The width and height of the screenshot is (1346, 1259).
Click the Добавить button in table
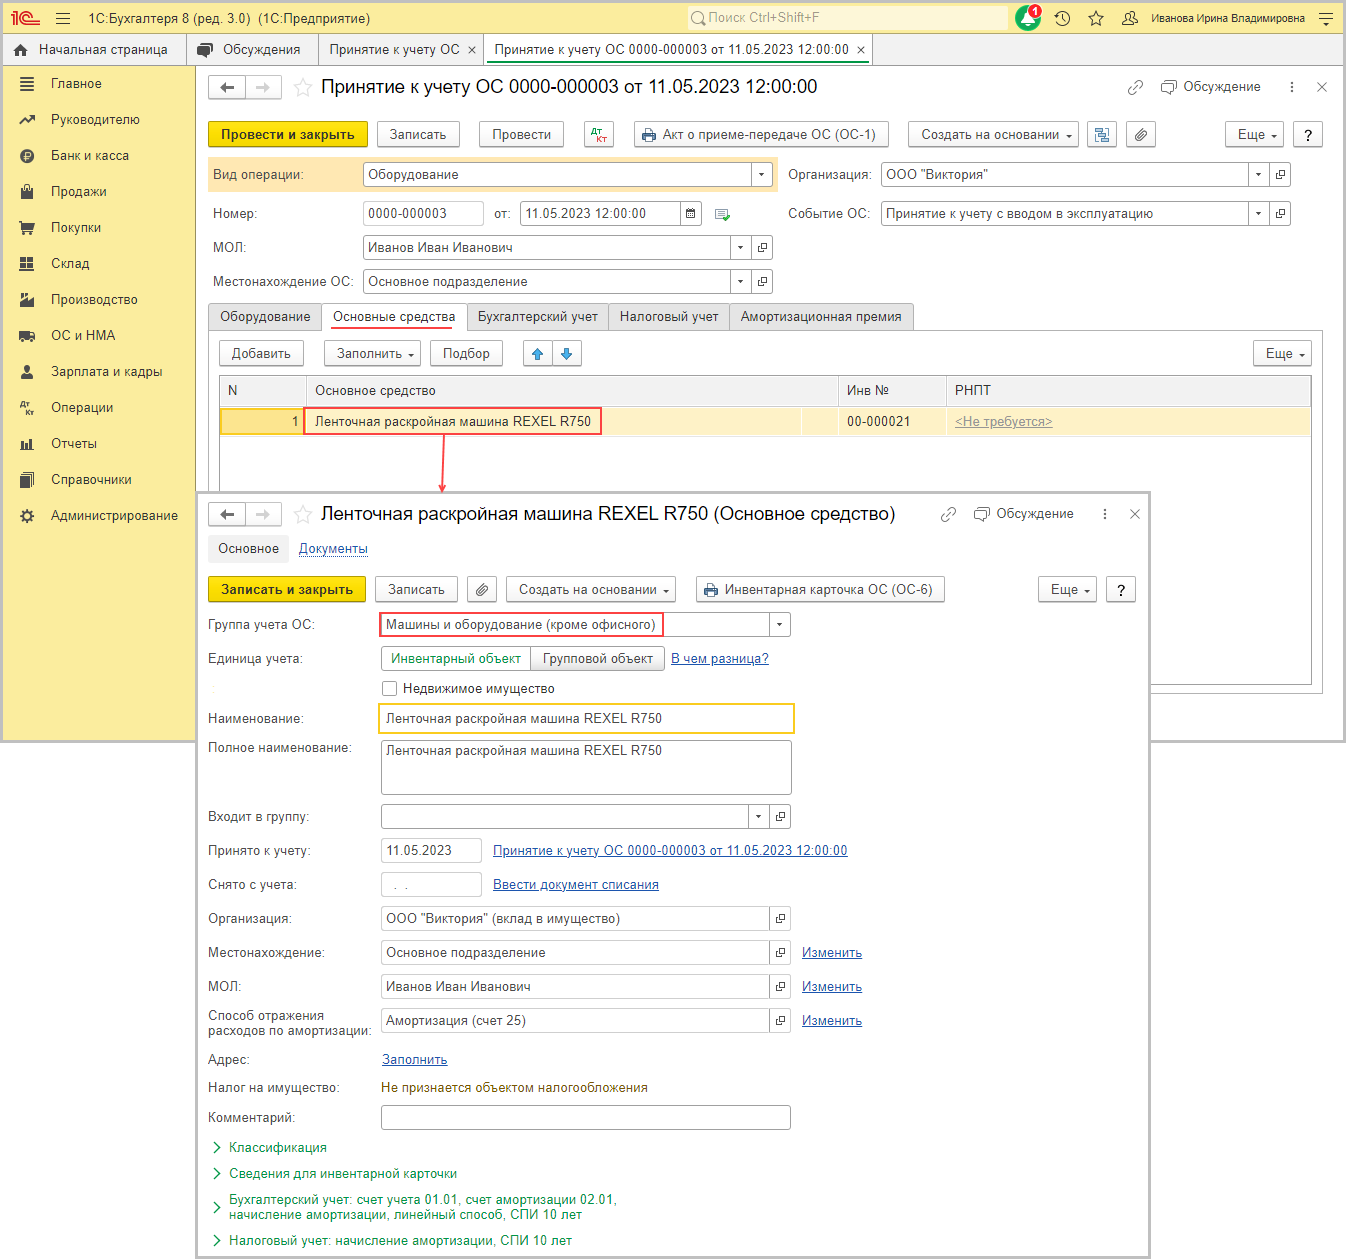click(261, 354)
